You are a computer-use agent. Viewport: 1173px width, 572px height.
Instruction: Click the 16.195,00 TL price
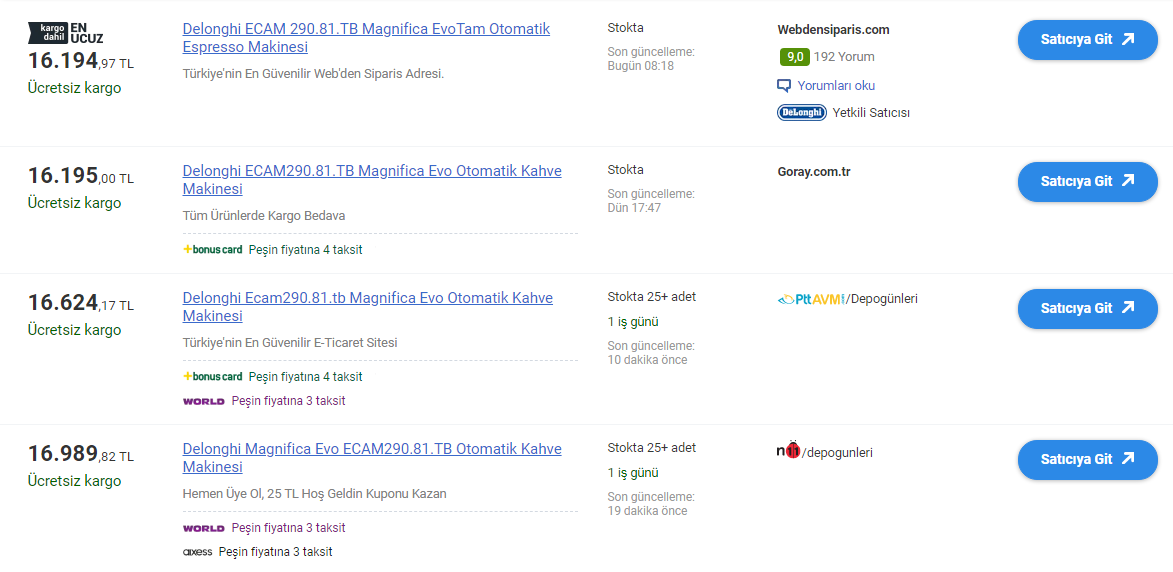coord(81,176)
